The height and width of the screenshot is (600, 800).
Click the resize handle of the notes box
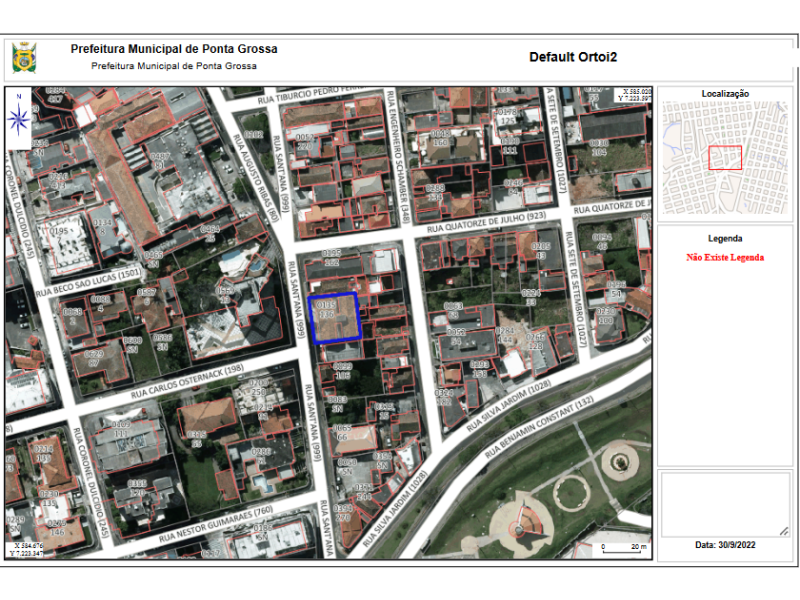(784, 529)
